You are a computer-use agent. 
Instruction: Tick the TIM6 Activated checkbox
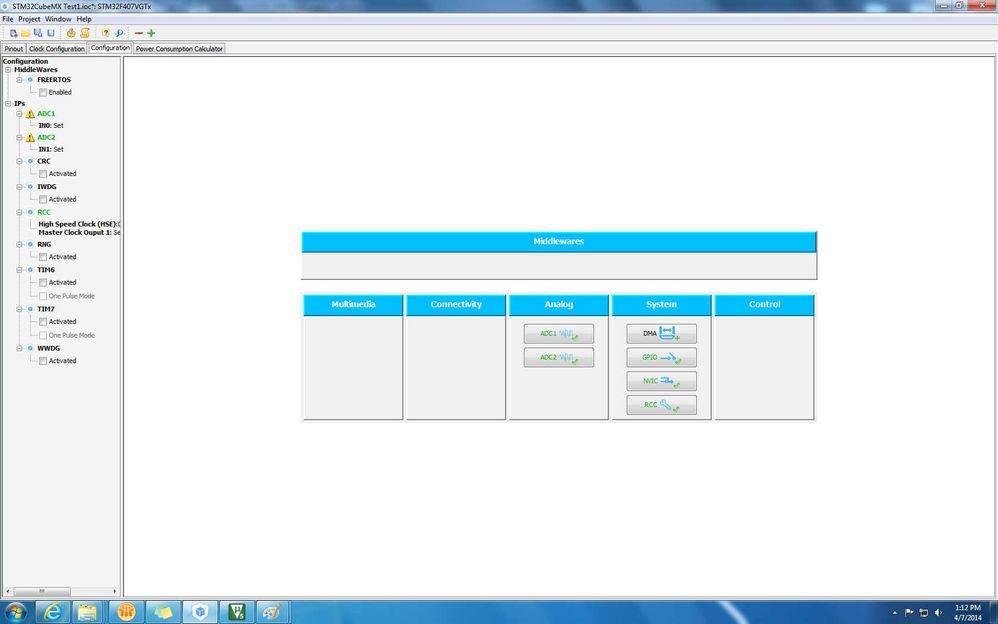pos(43,283)
